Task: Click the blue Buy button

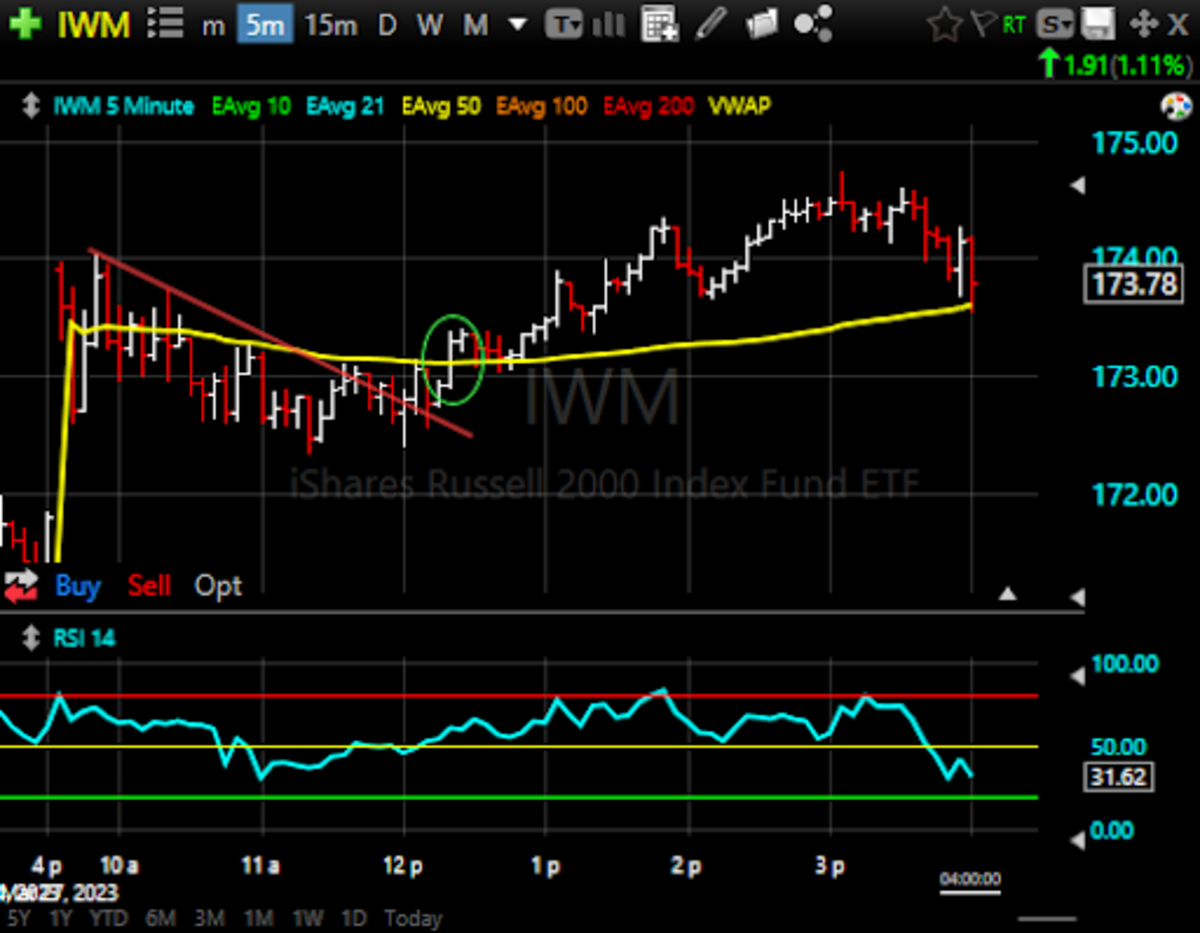Action: (x=77, y=586)
